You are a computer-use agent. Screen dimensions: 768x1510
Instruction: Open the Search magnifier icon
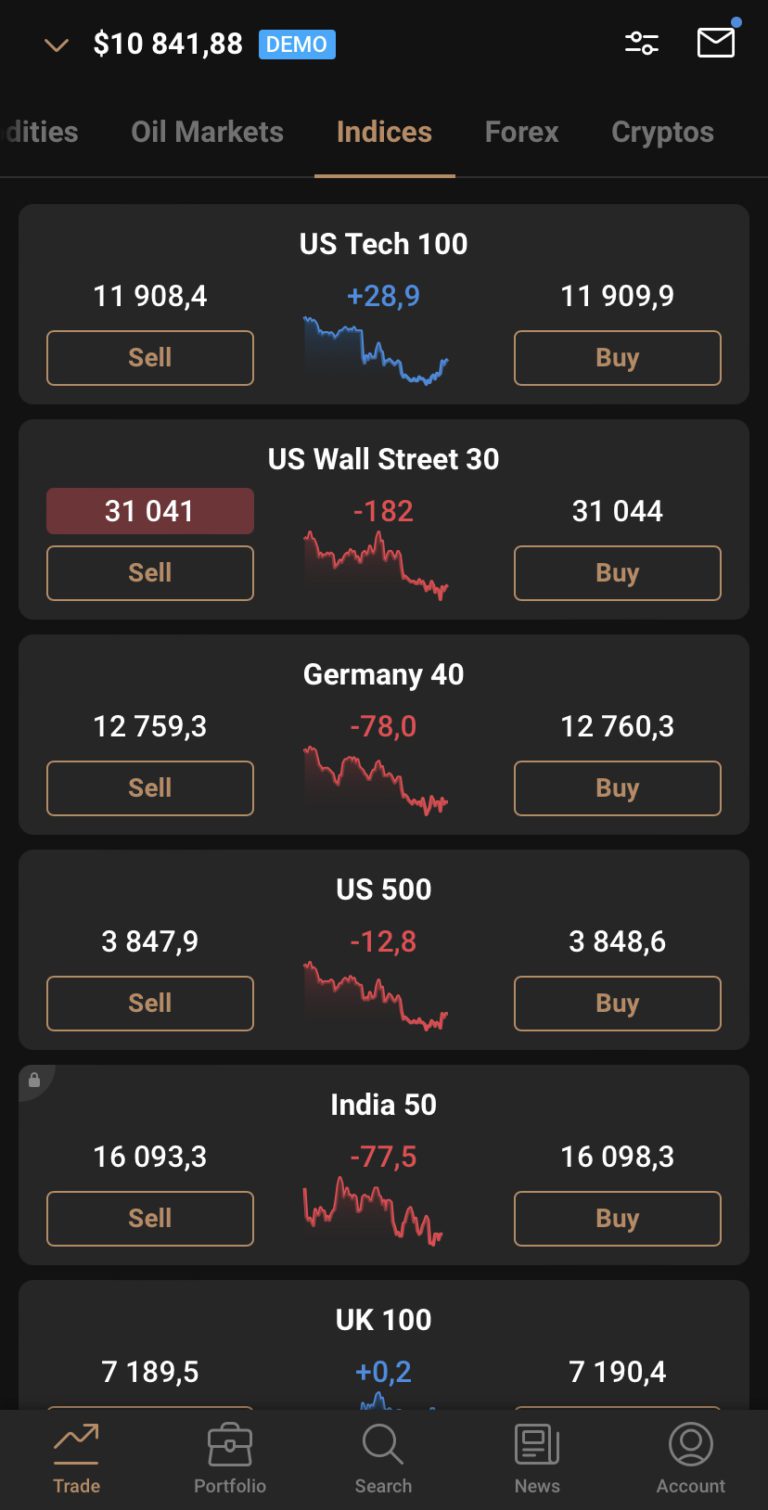click(383, 1445)
